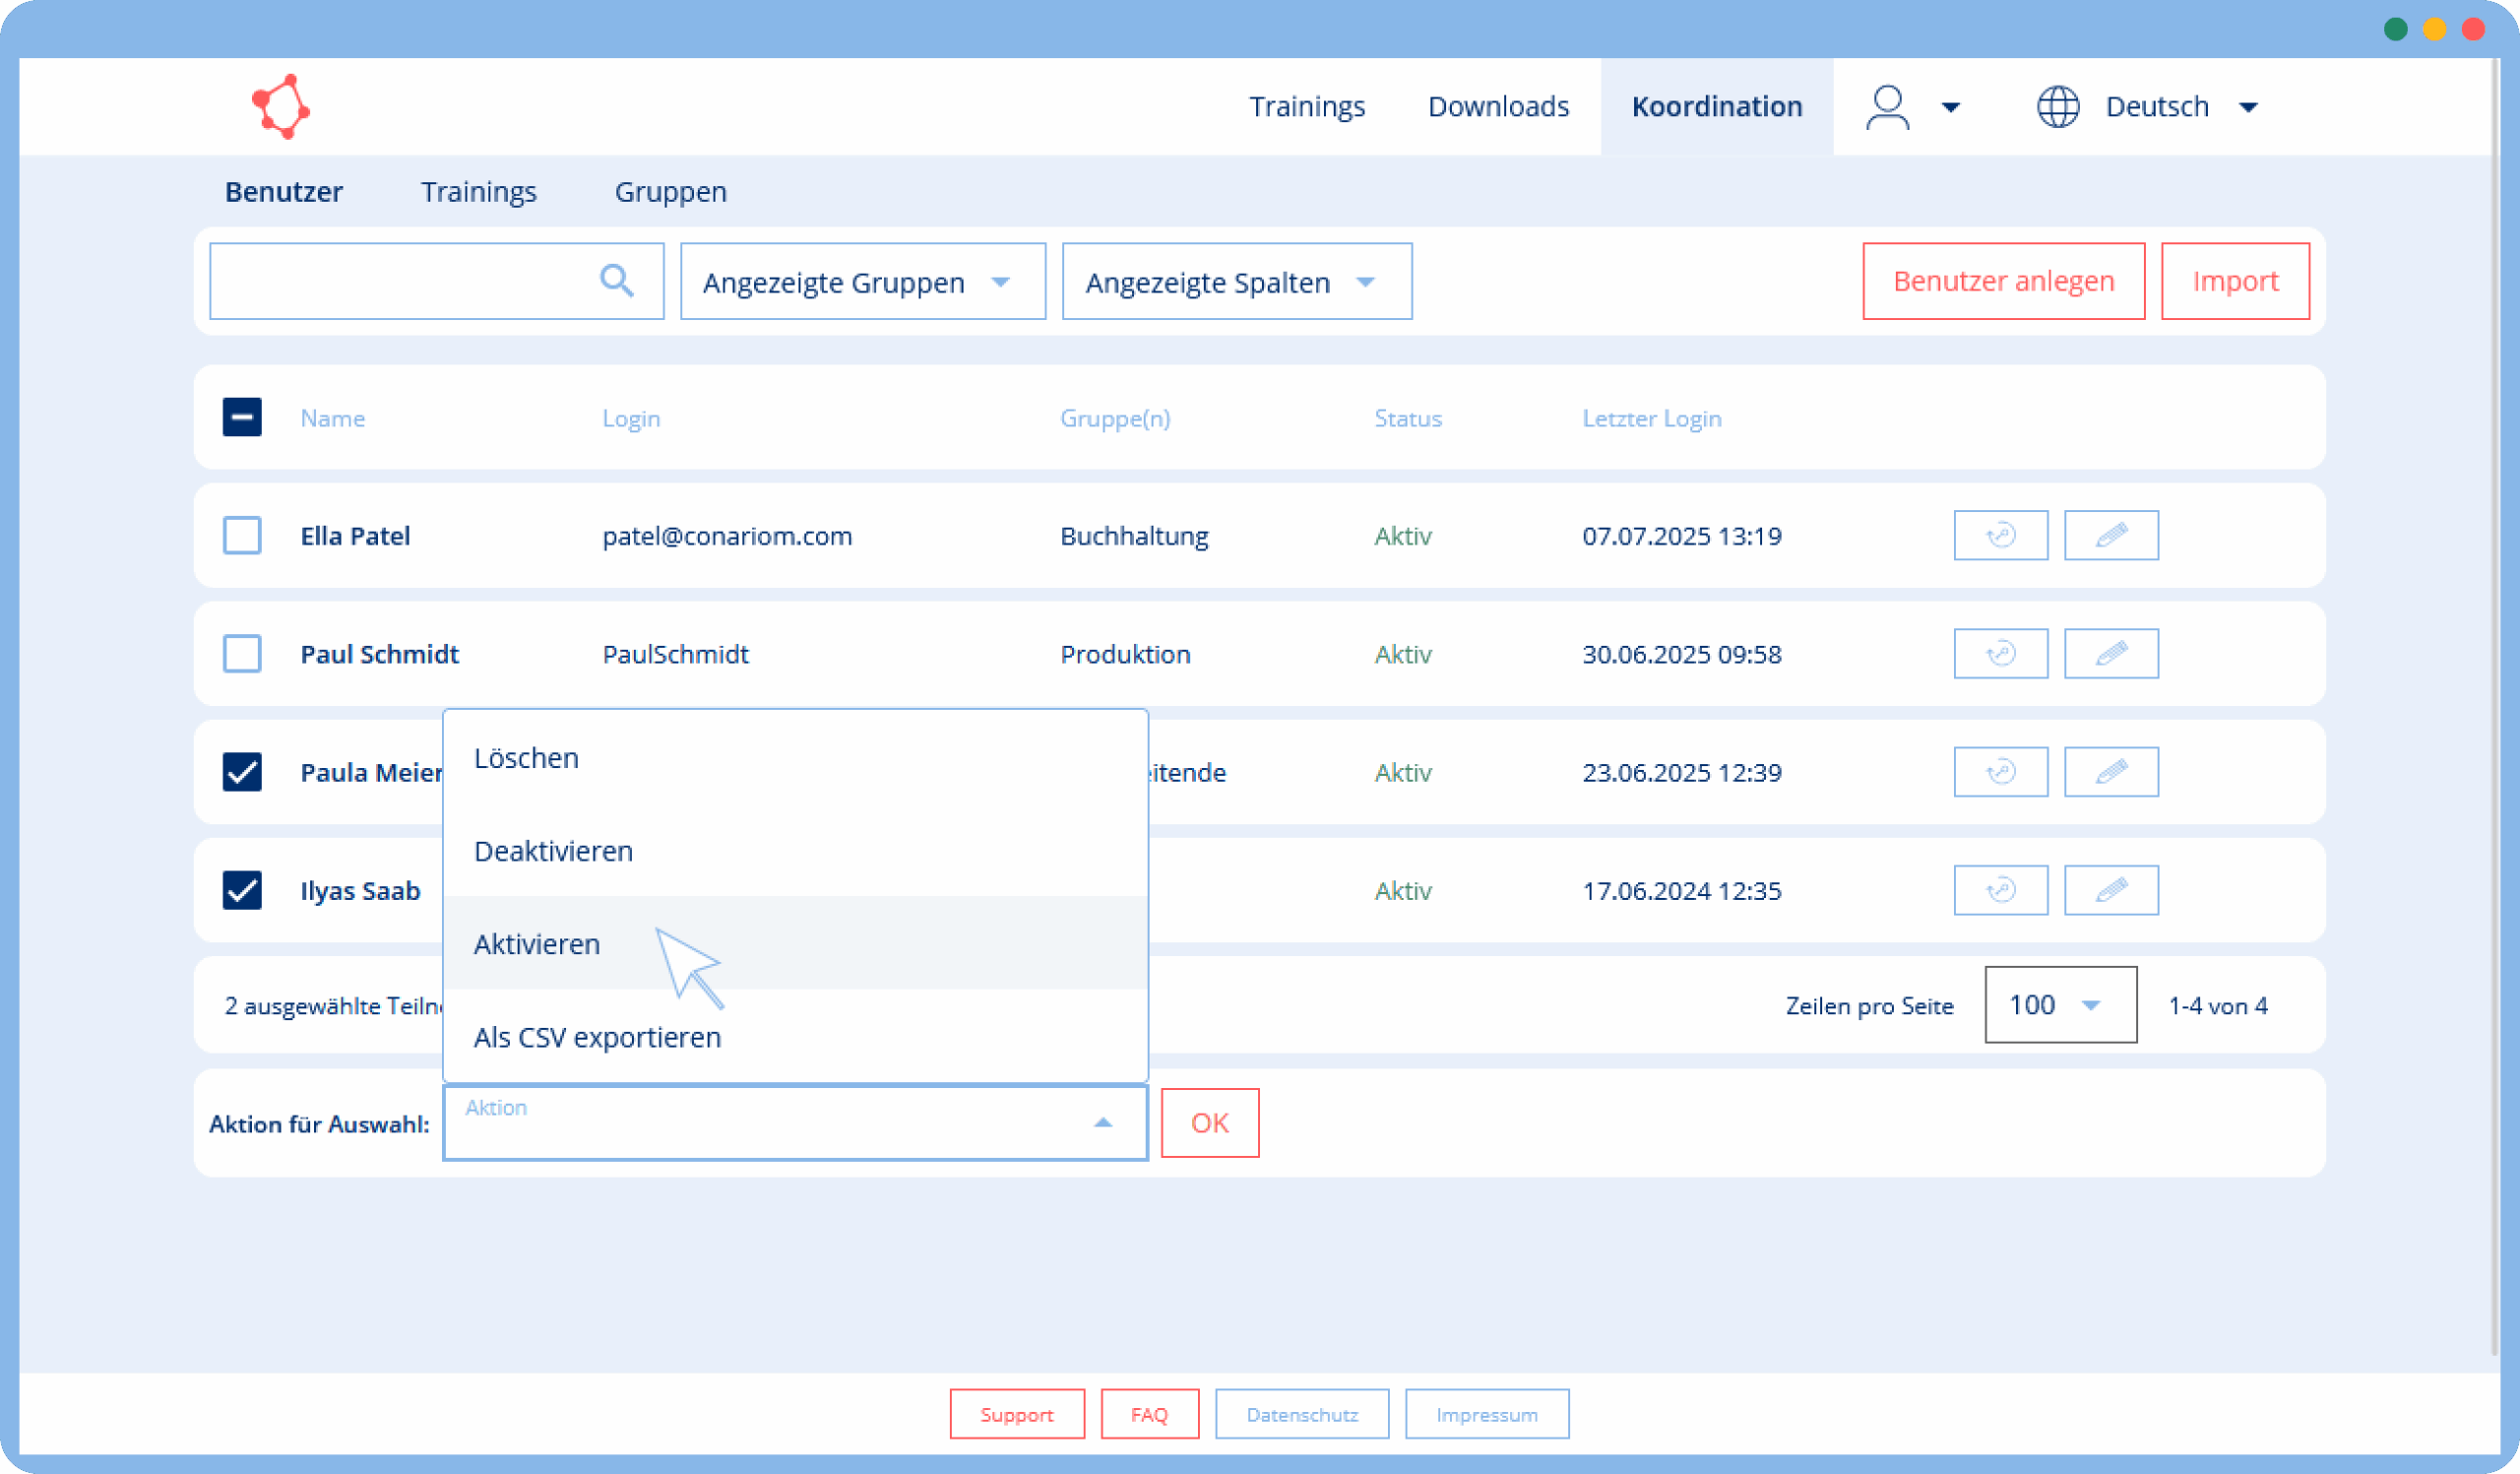
Task: Open rows per page 100 dropdown
Action: pyautogui.click(x=2059, y=1005)
